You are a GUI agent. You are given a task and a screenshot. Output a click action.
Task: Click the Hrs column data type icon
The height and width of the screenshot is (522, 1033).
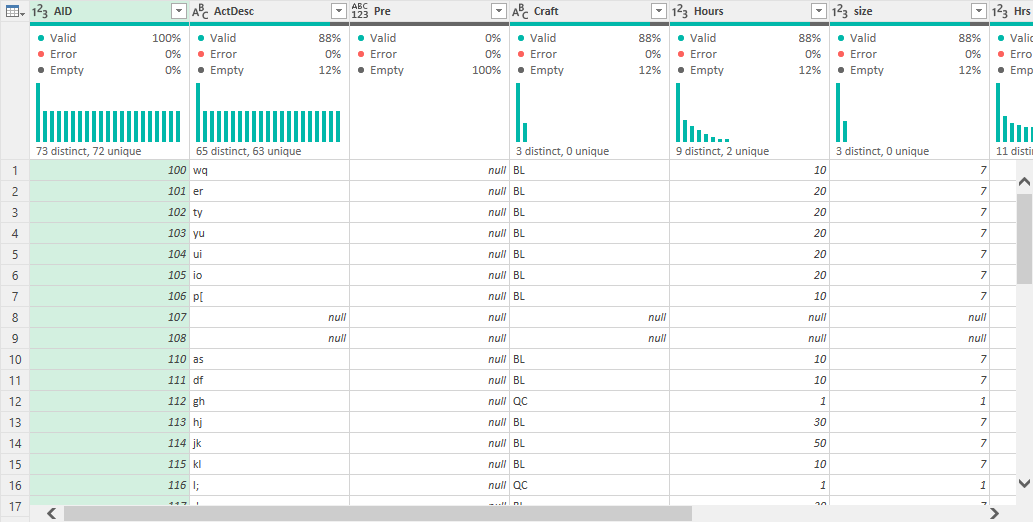tap(1000, 11)
